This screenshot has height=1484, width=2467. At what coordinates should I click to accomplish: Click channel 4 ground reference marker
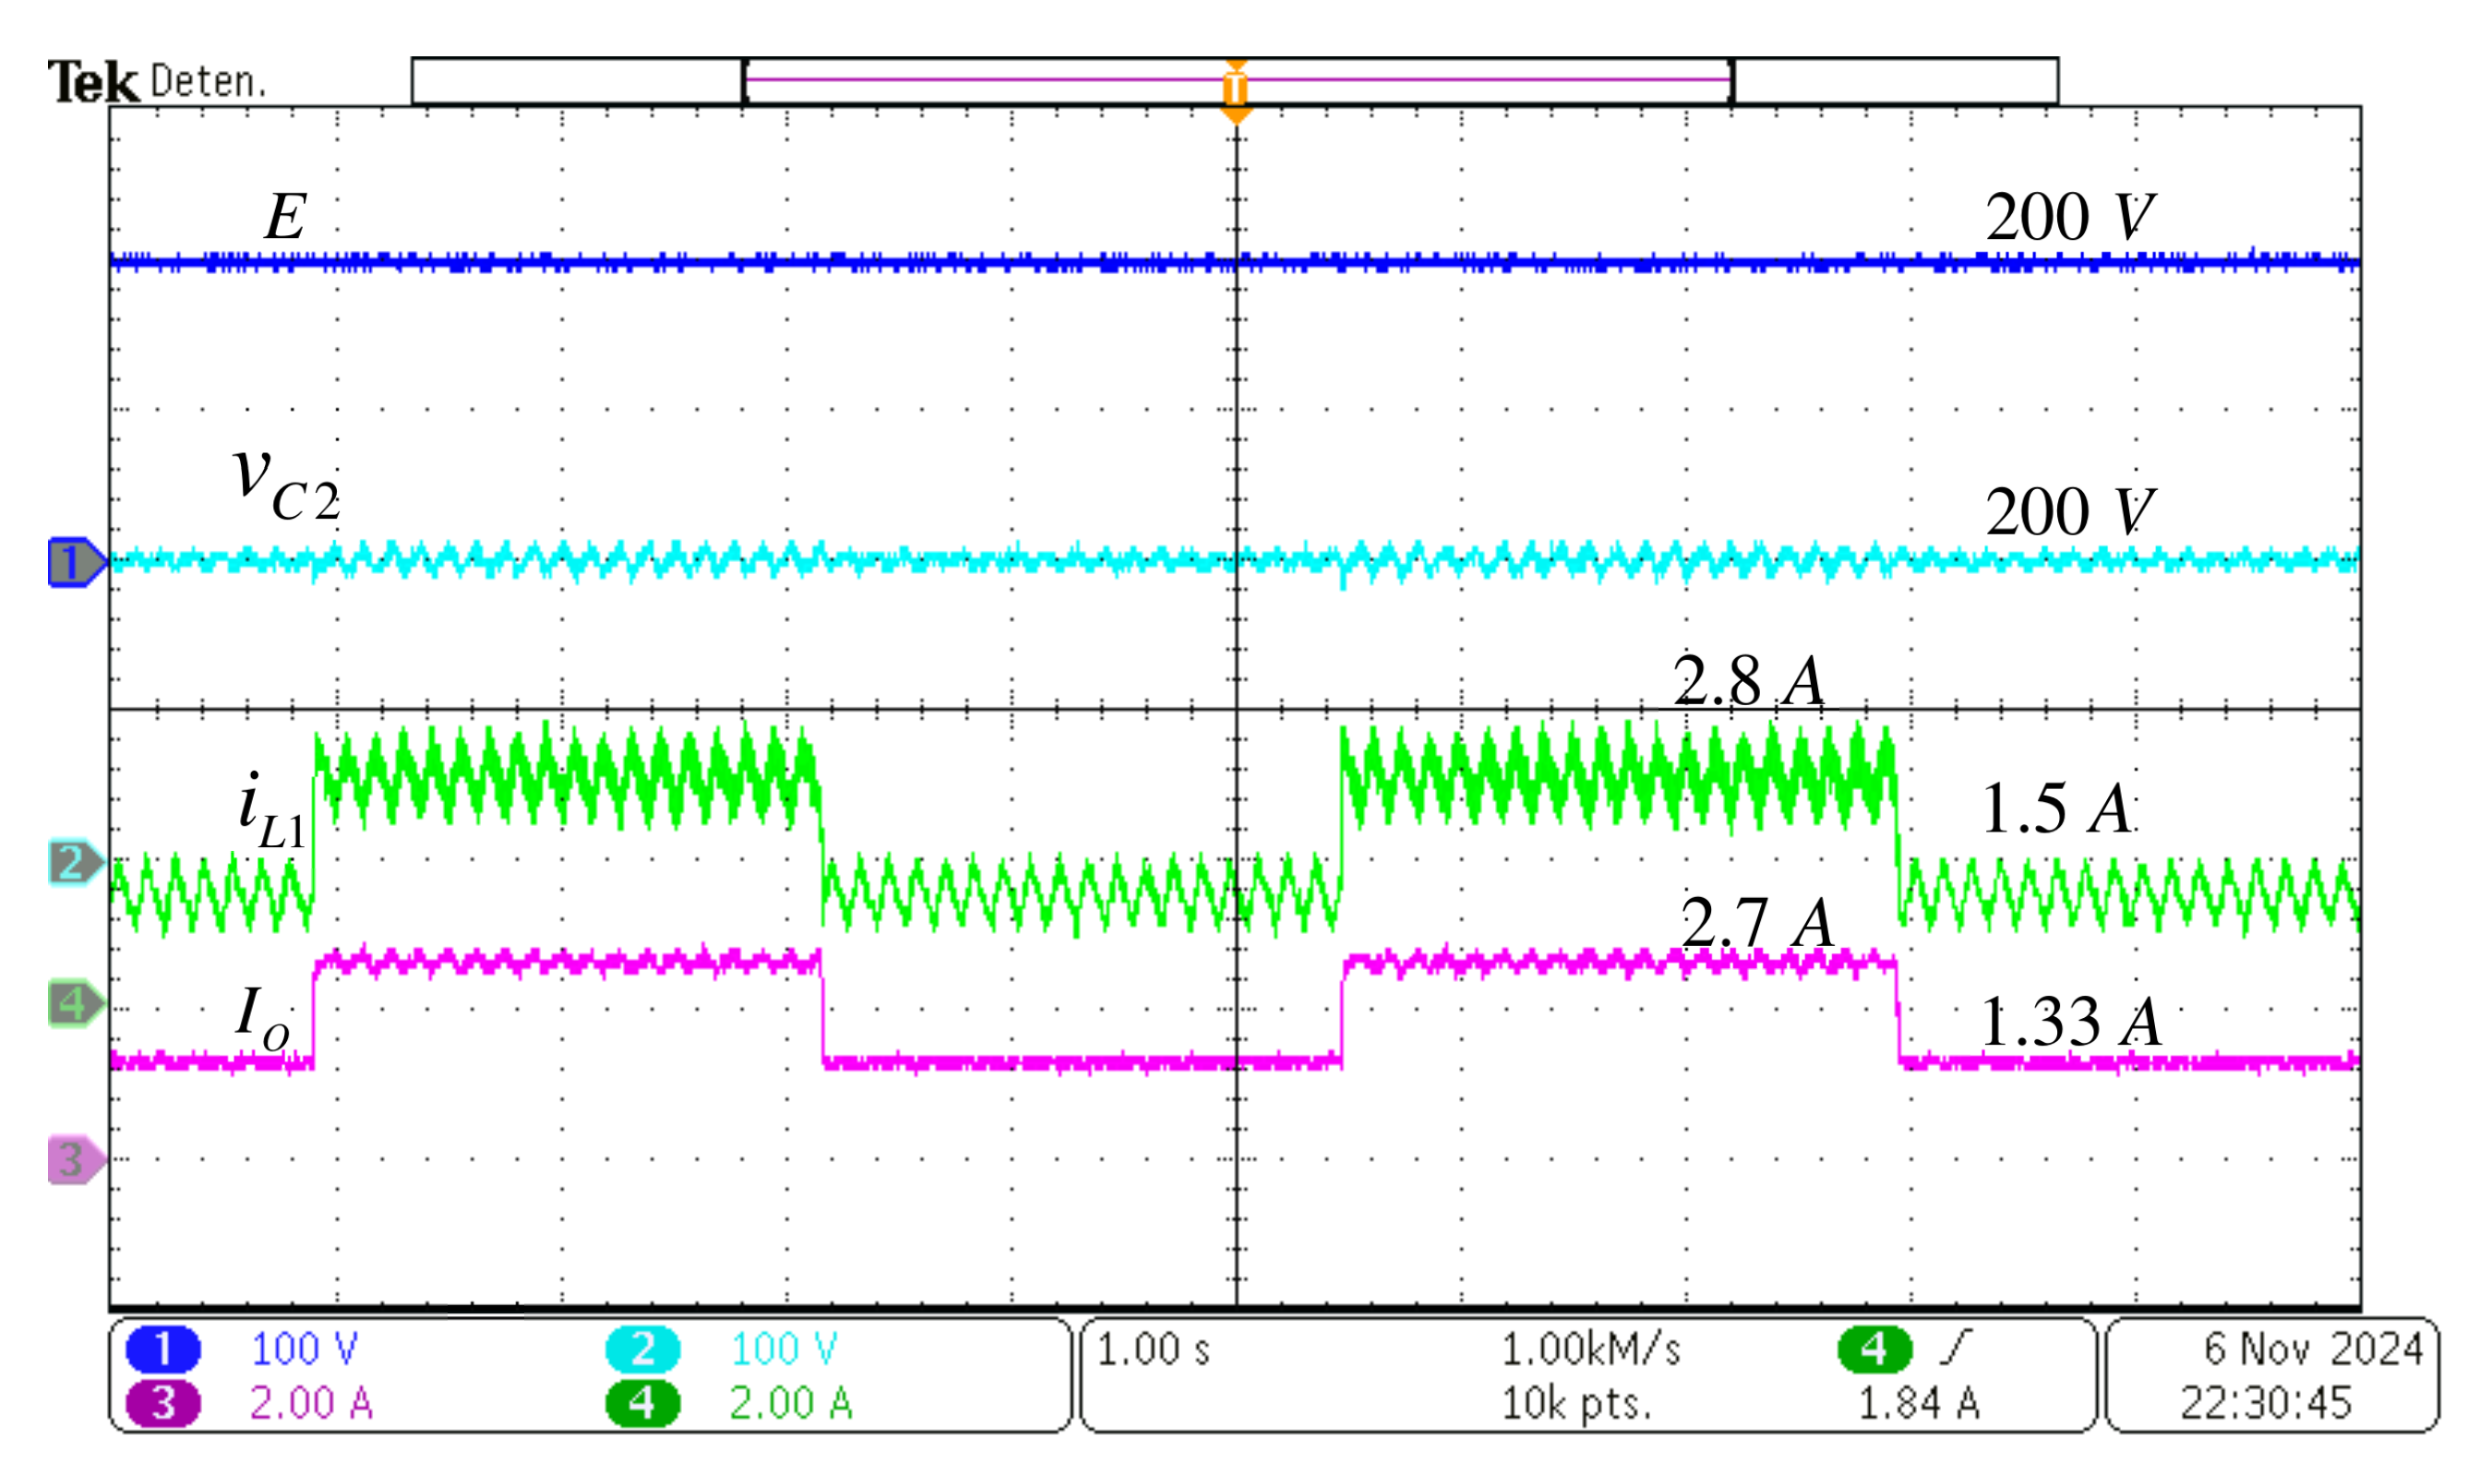coord(77,1003)
